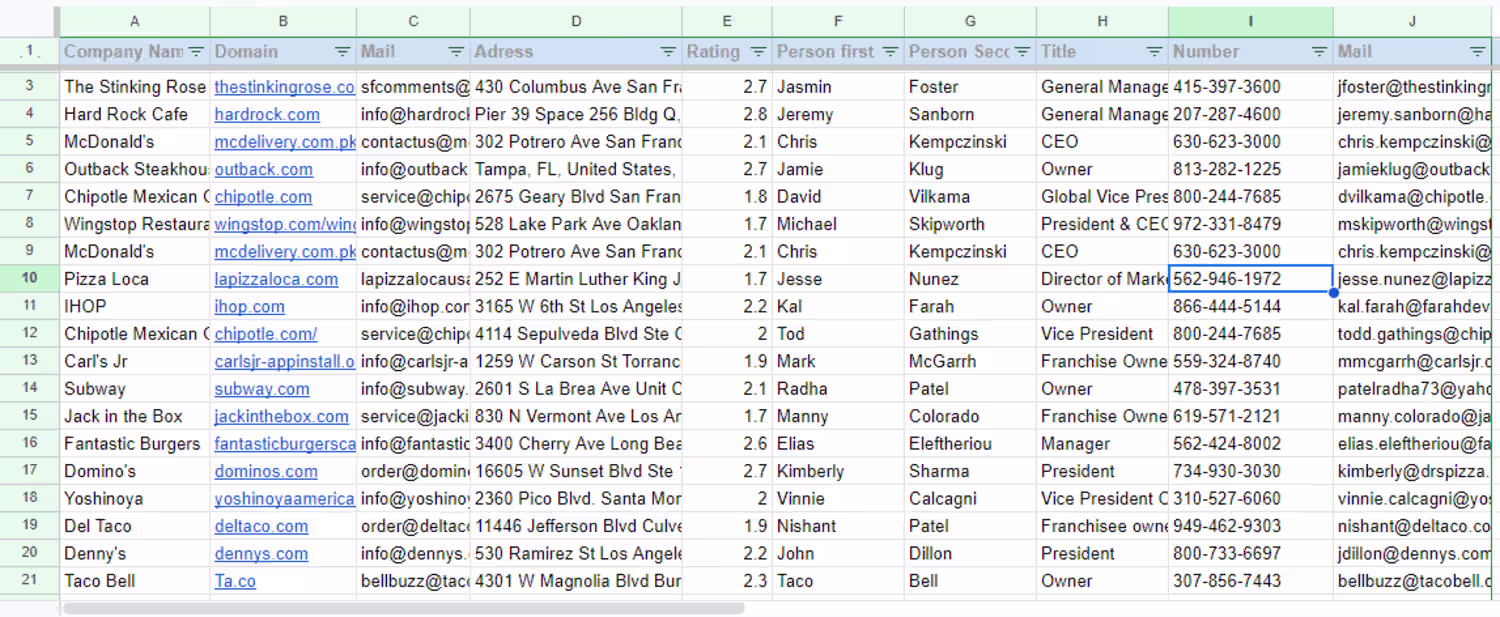Select cell 'Del Taco'
The image size is (1500, 617).
[135, 526]
